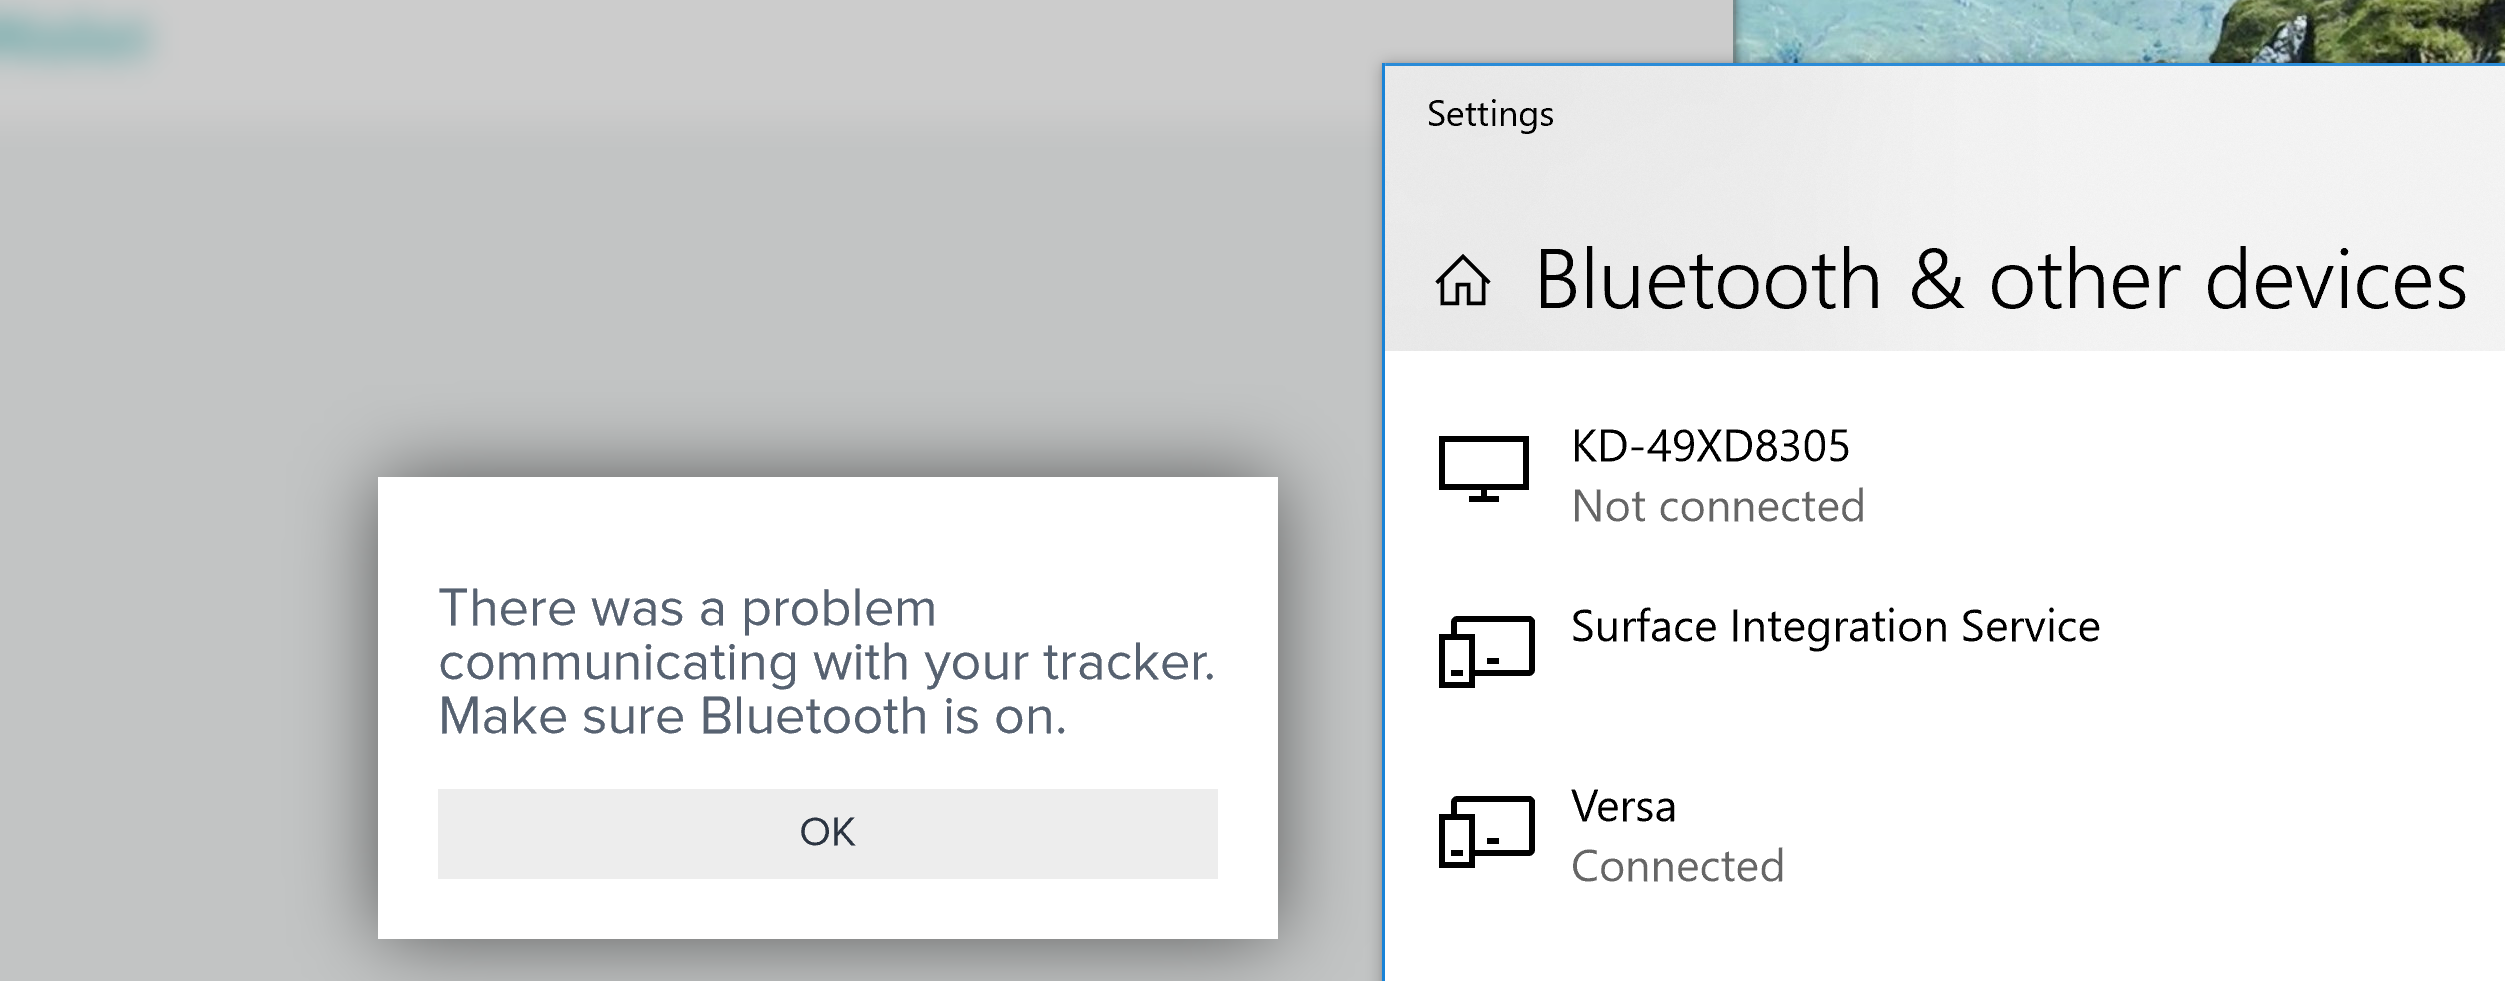Click the Settings window title text
The height and width of the screenshot is (981, 2505).
(x=1490, y=114)
